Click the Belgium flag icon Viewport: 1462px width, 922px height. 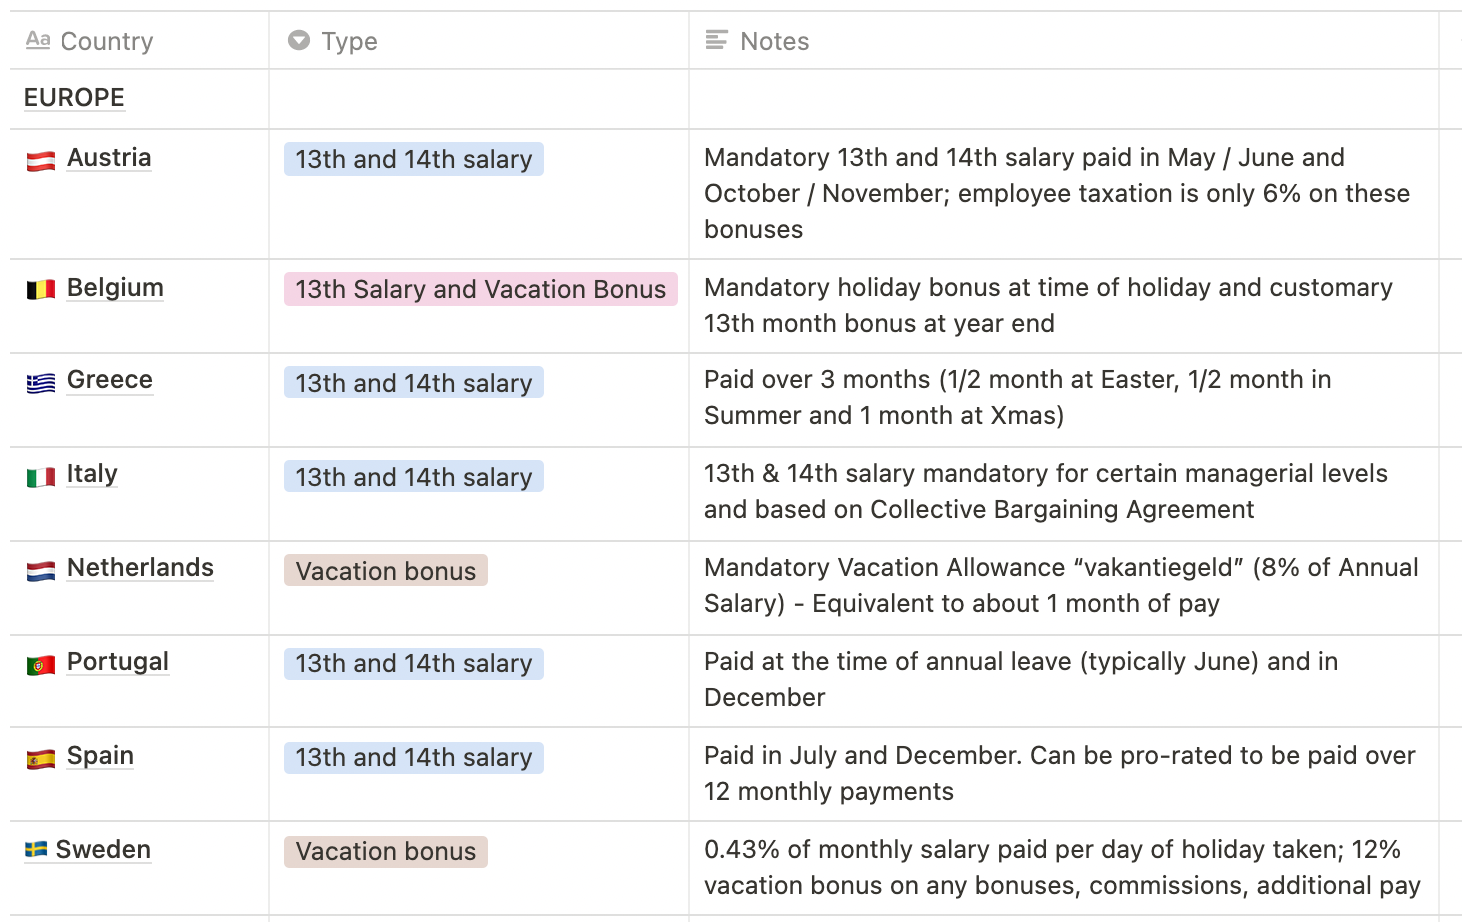tap(39, 289)
